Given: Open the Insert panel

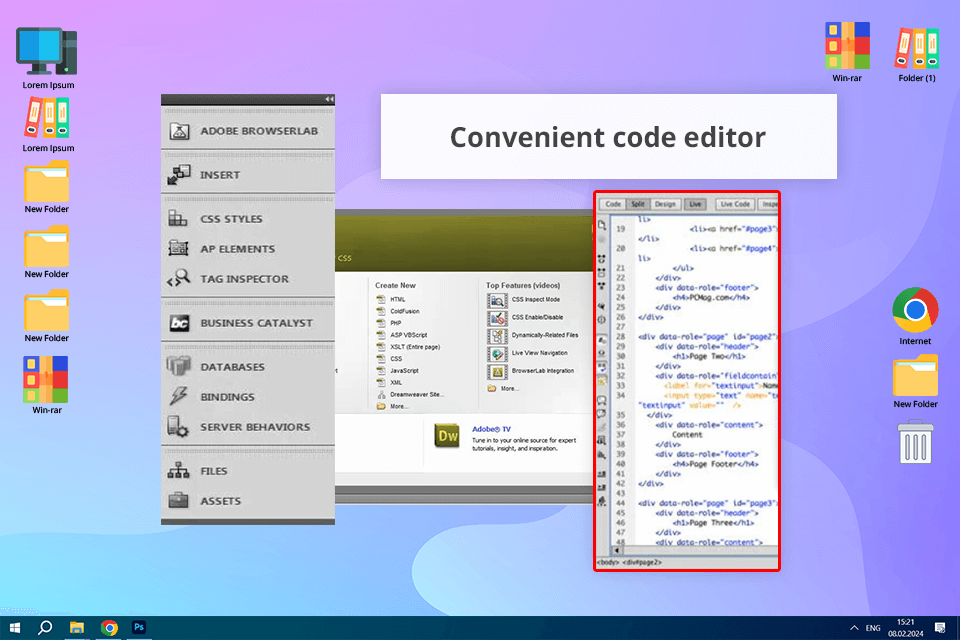Looking at the screenshot, I should (x=248, y=175).
